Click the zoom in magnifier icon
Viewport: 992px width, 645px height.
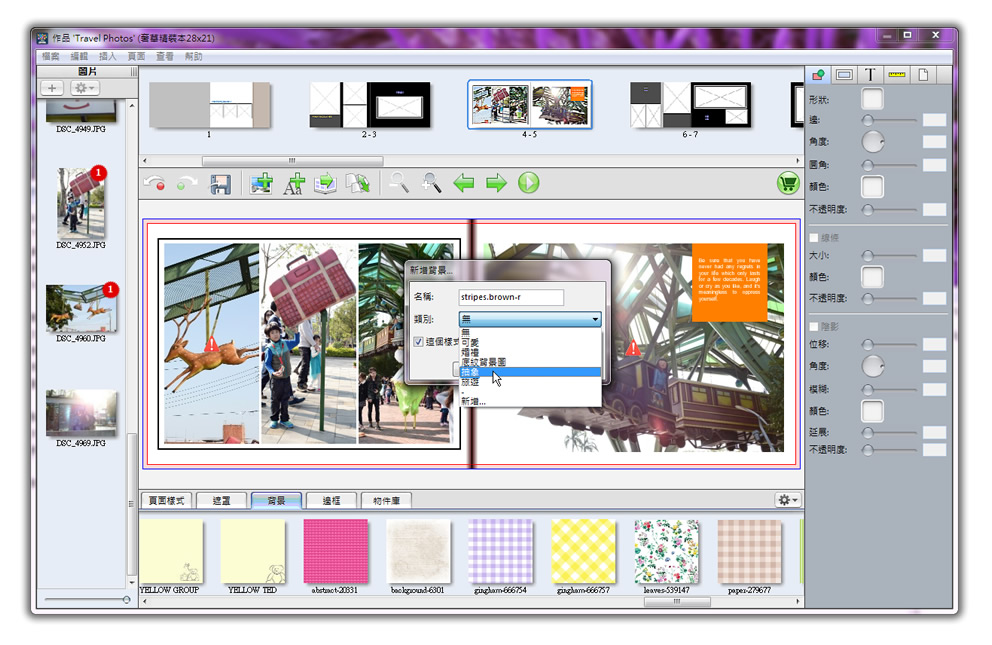click(x=431, y=183)
